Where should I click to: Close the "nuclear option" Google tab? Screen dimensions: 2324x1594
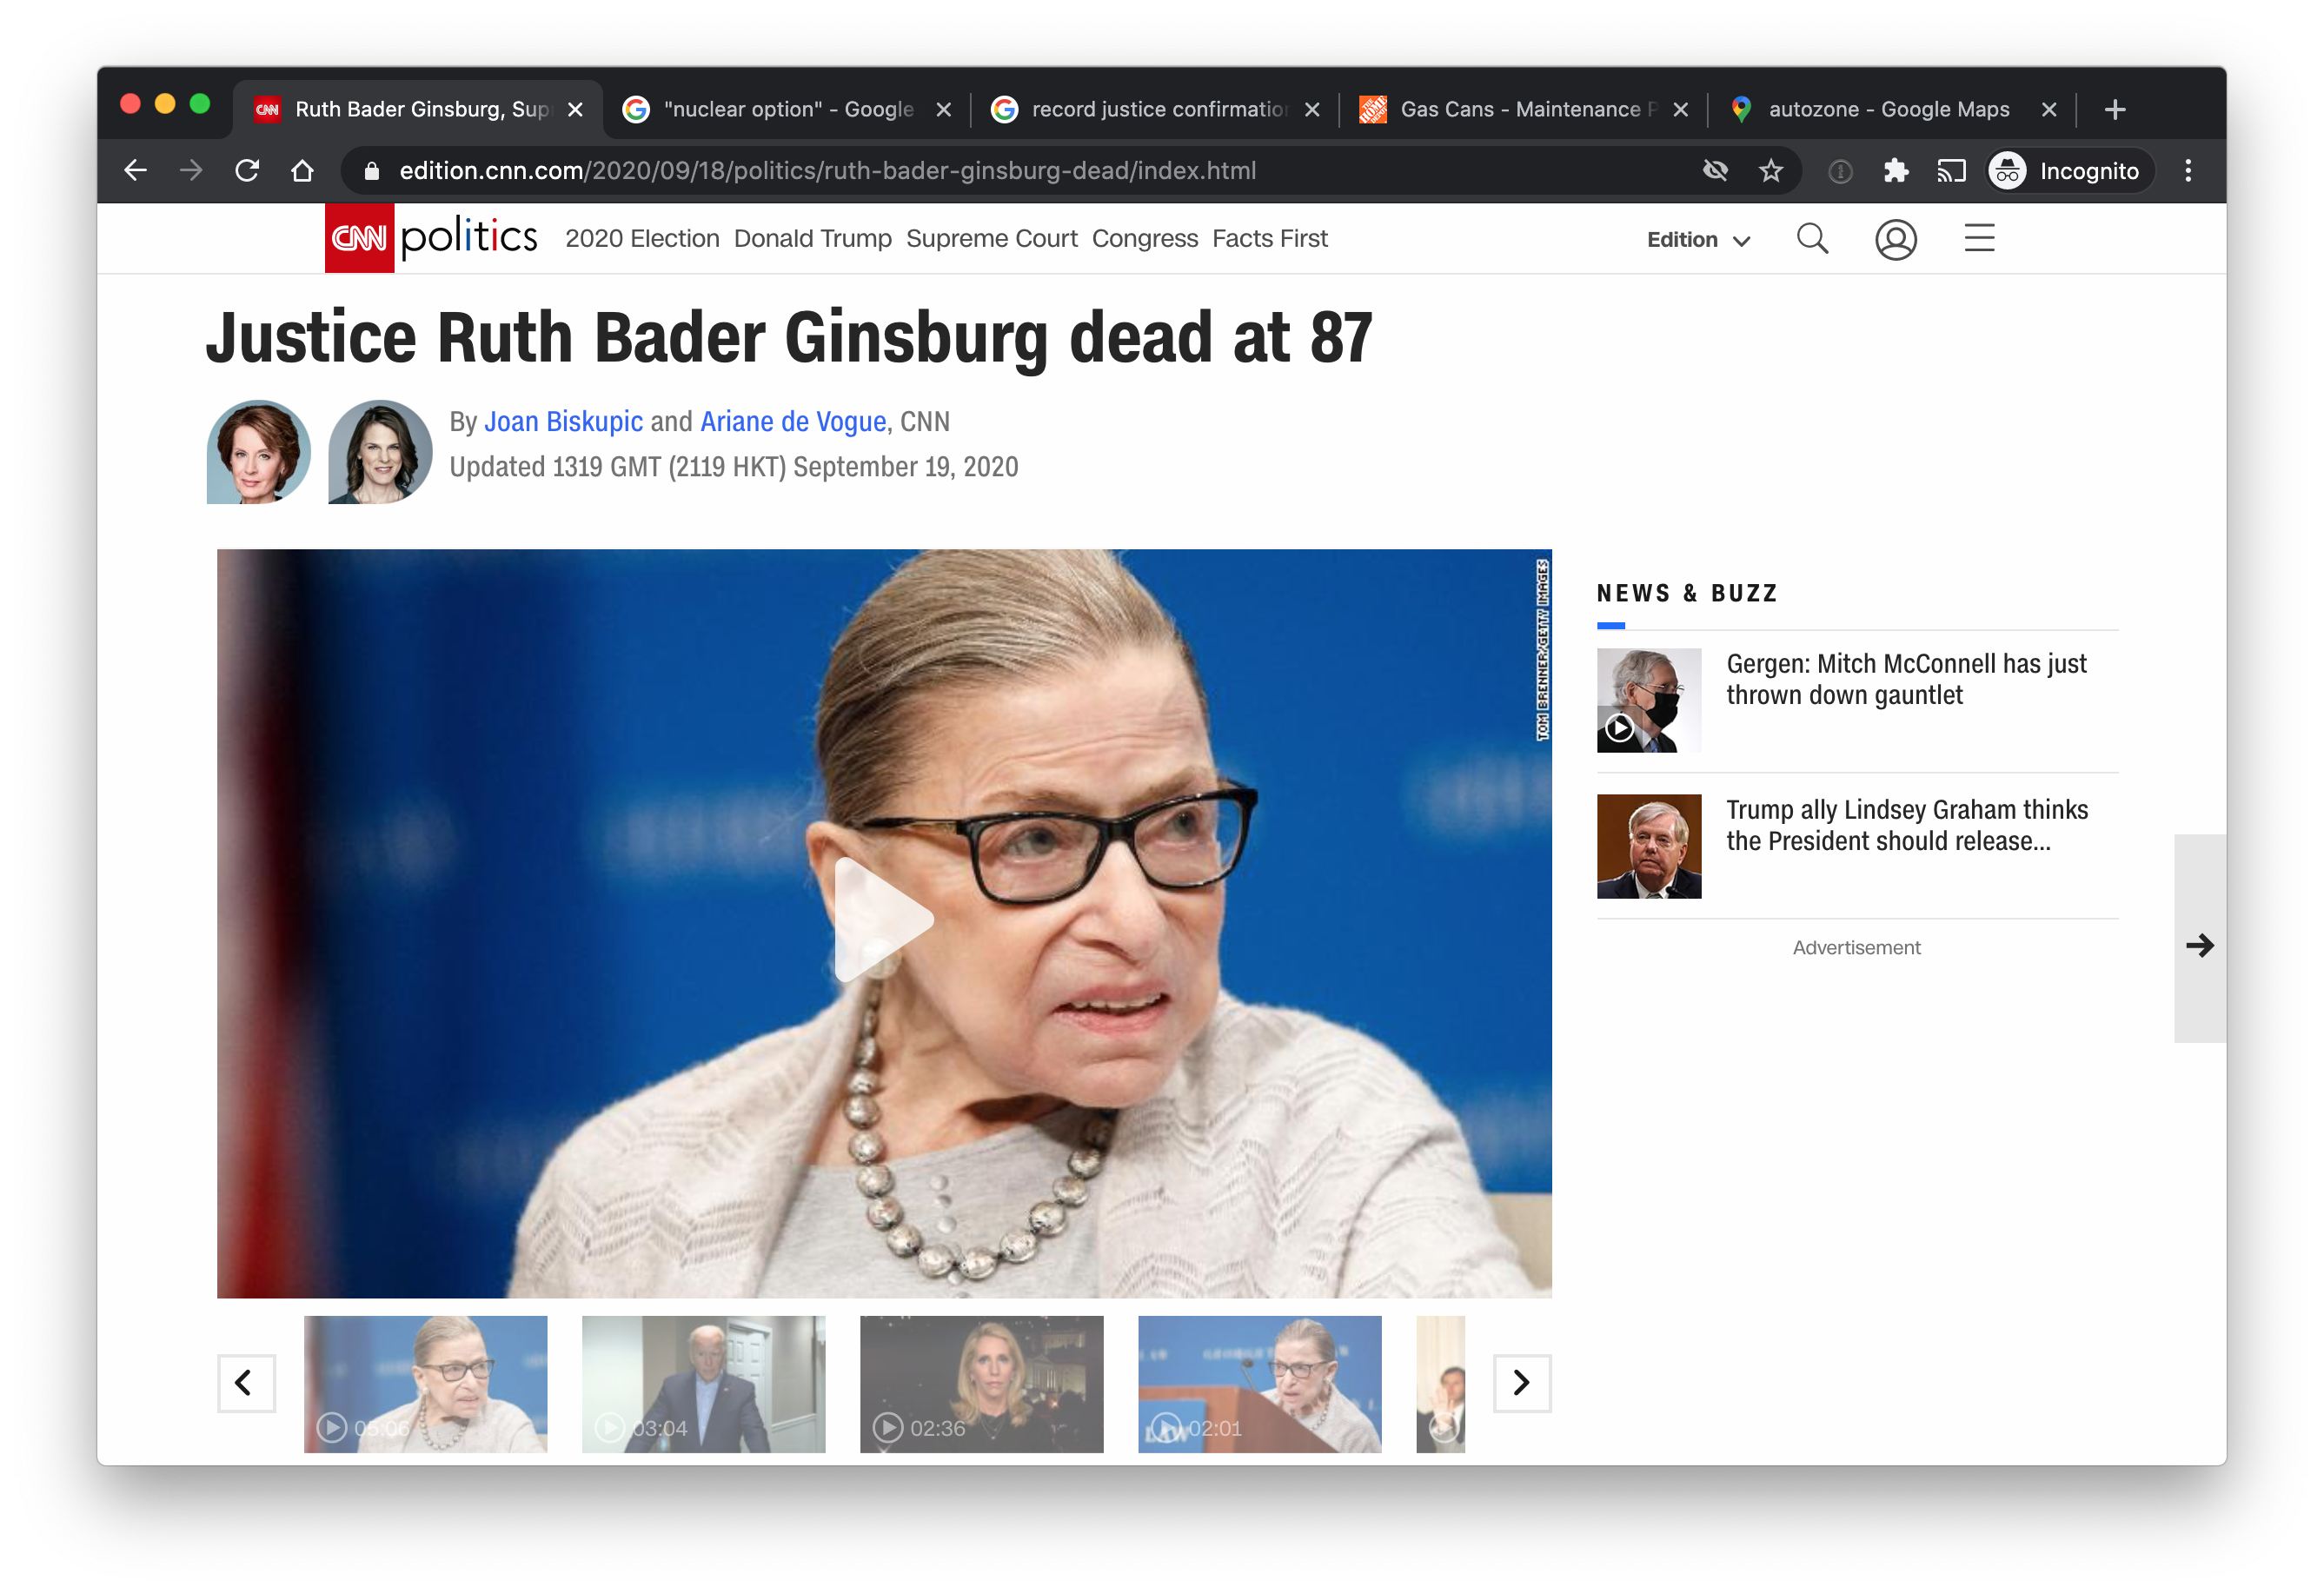[x=943, y=110]
